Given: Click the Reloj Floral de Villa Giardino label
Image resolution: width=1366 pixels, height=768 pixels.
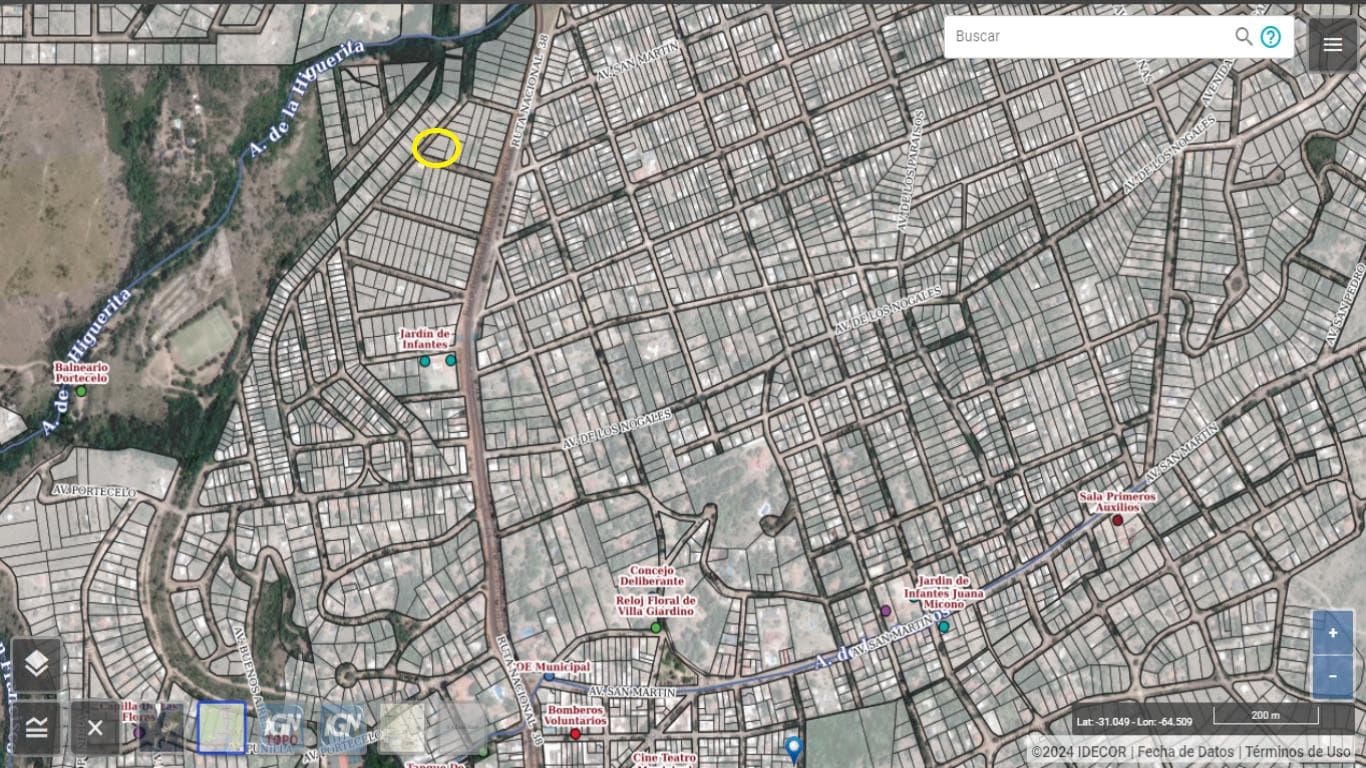Looking at the screenshot, I should pyautogui.click(x=656, y=606).
